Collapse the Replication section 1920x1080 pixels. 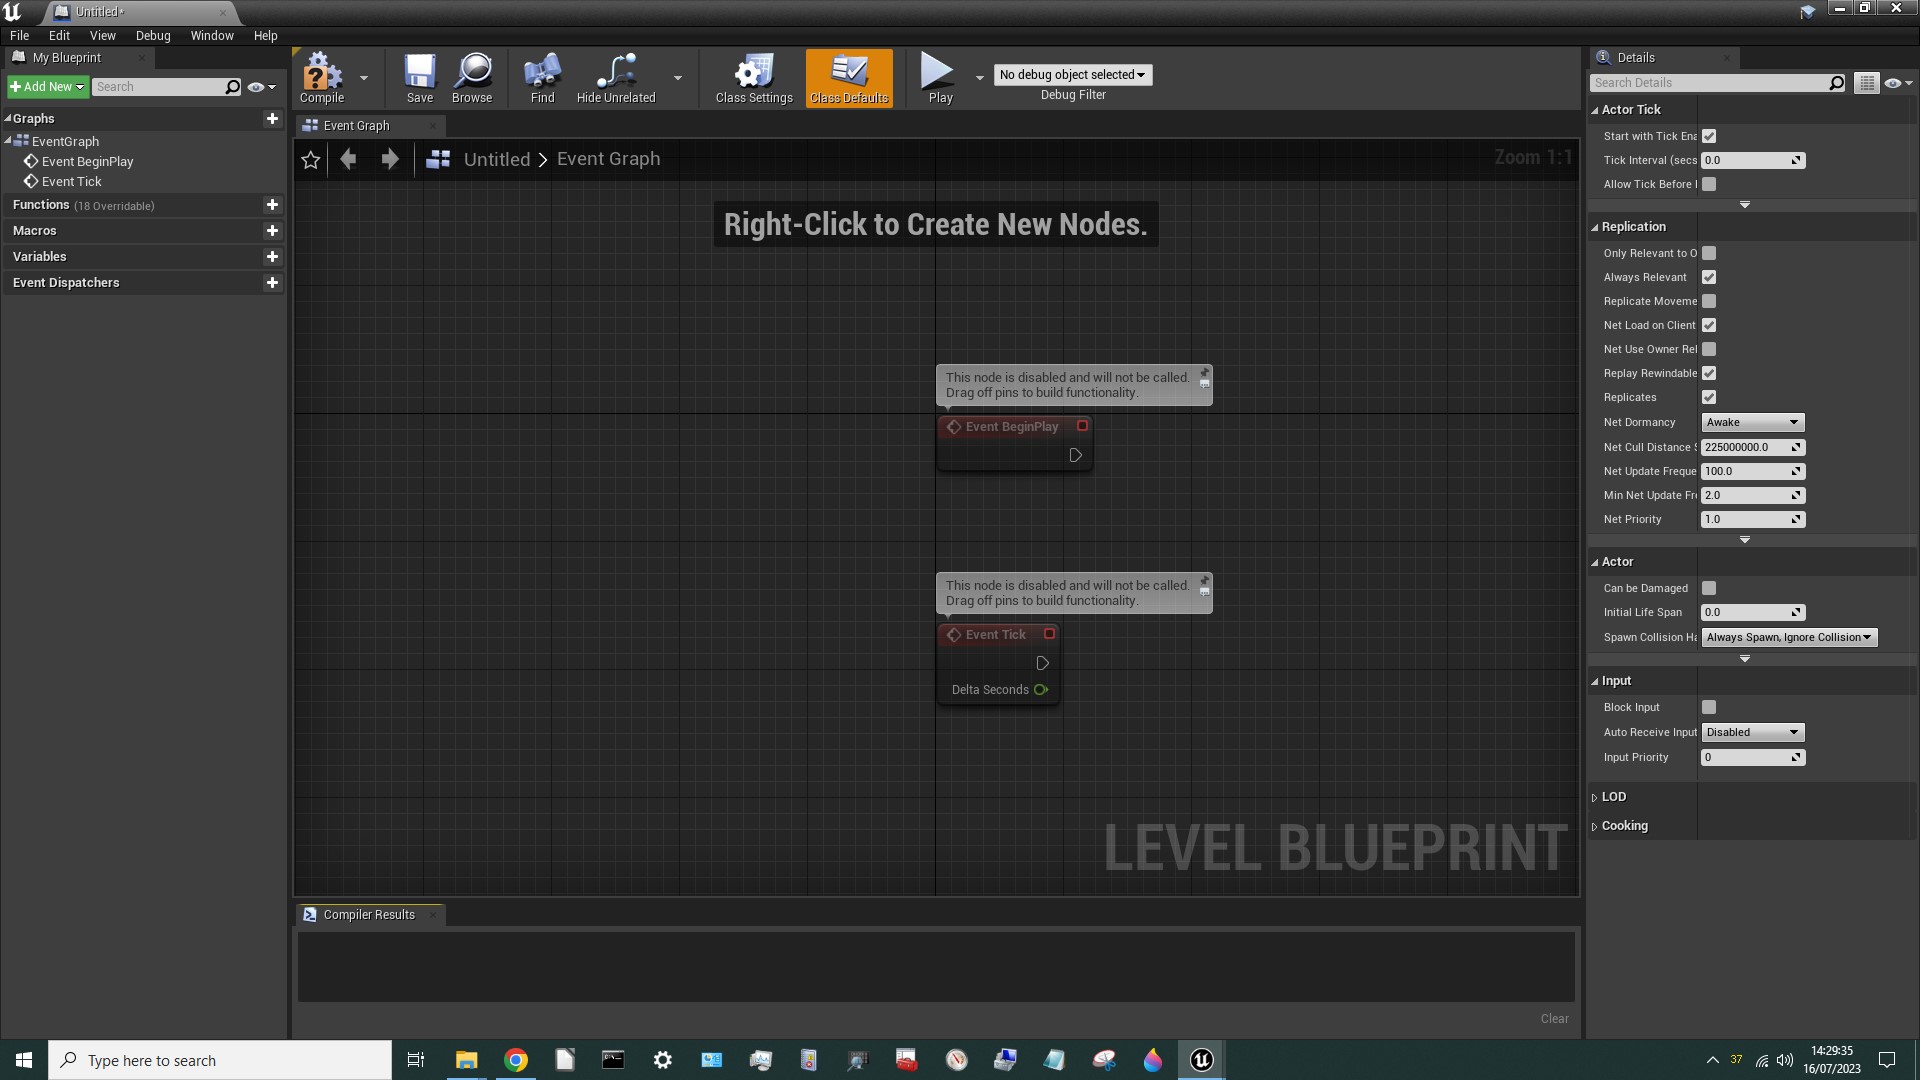[x=1596, y=227]
